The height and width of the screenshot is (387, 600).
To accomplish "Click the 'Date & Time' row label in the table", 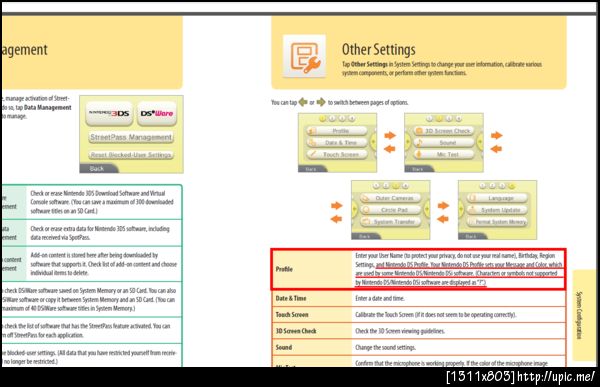I will 291,298.
